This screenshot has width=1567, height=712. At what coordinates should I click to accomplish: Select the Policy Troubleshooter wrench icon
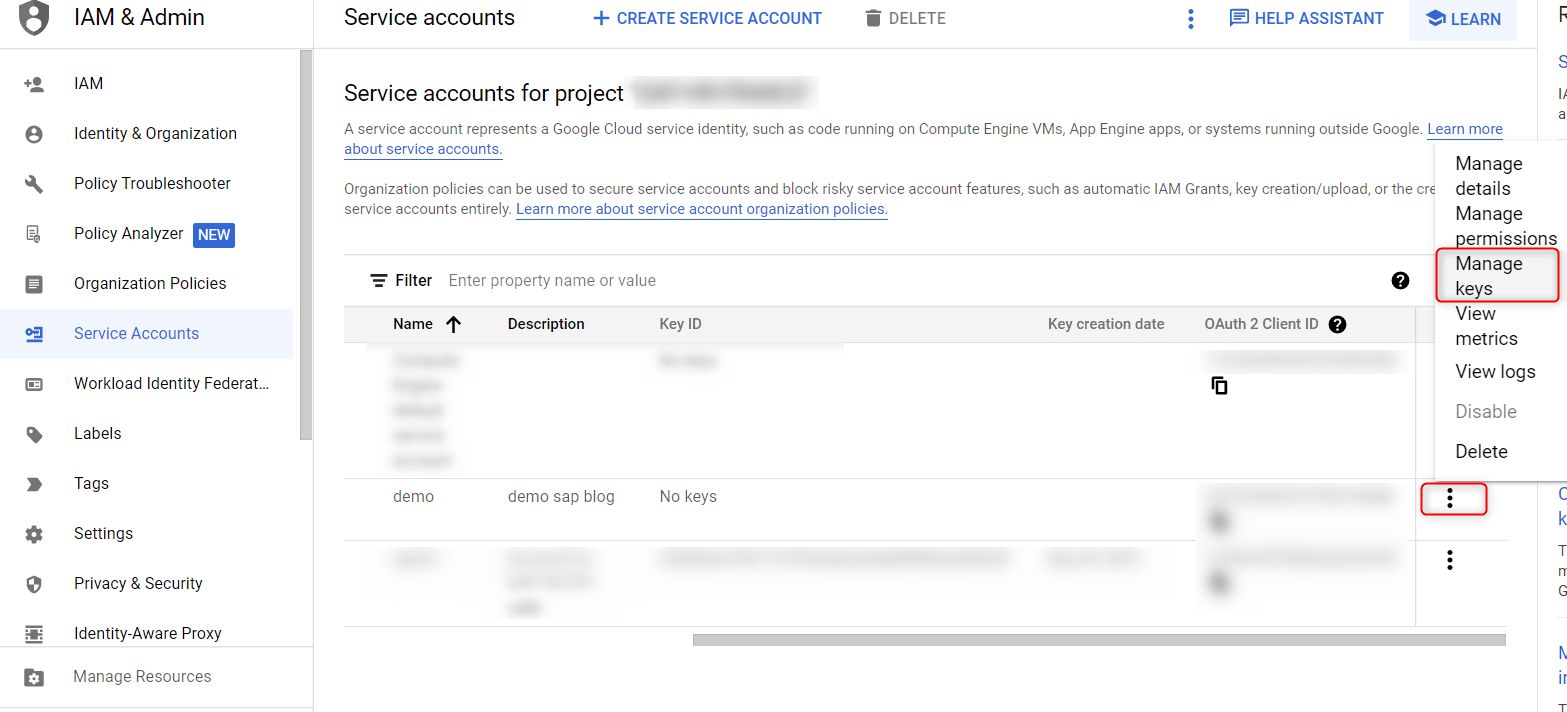point(33,183)
